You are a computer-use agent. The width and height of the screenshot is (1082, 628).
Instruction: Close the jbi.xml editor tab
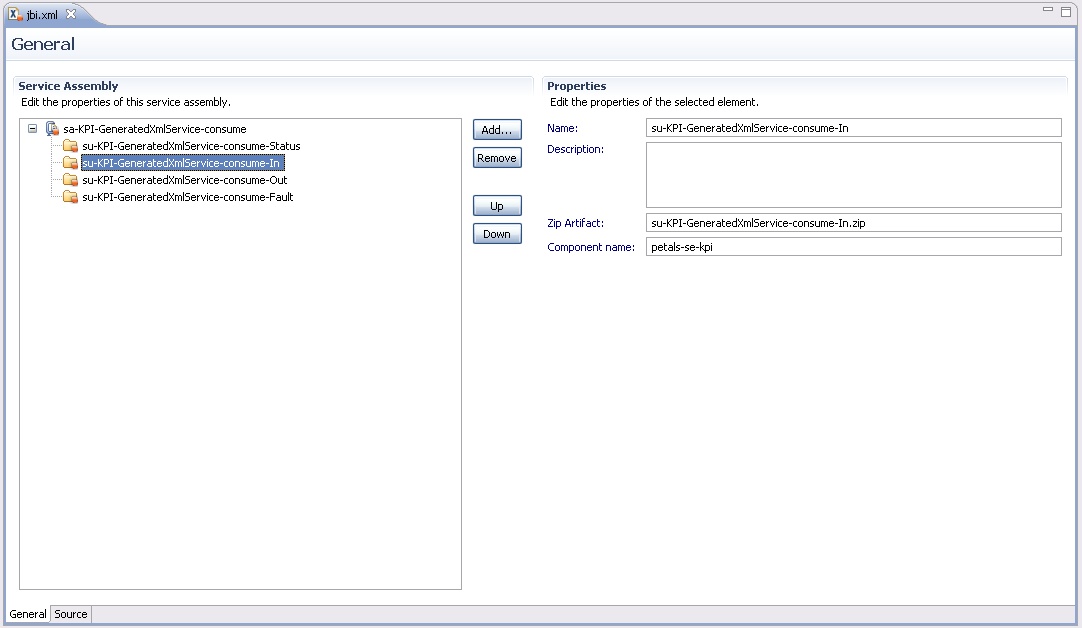71,14
